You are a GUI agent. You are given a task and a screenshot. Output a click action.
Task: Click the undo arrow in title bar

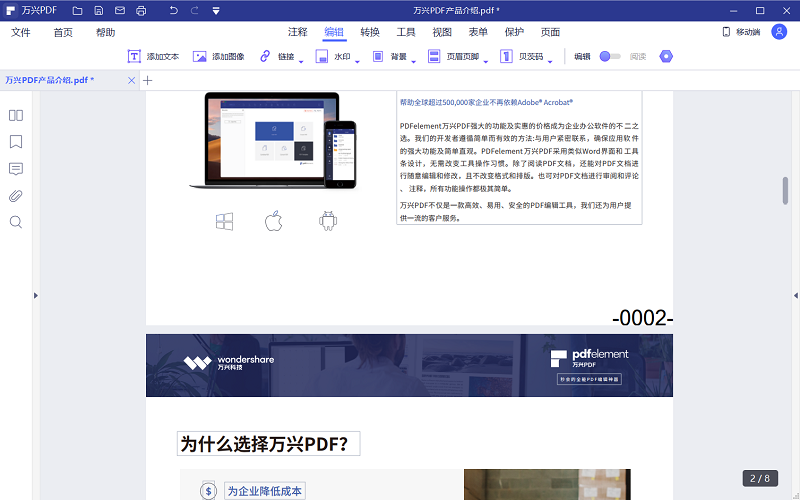[173, 10]
